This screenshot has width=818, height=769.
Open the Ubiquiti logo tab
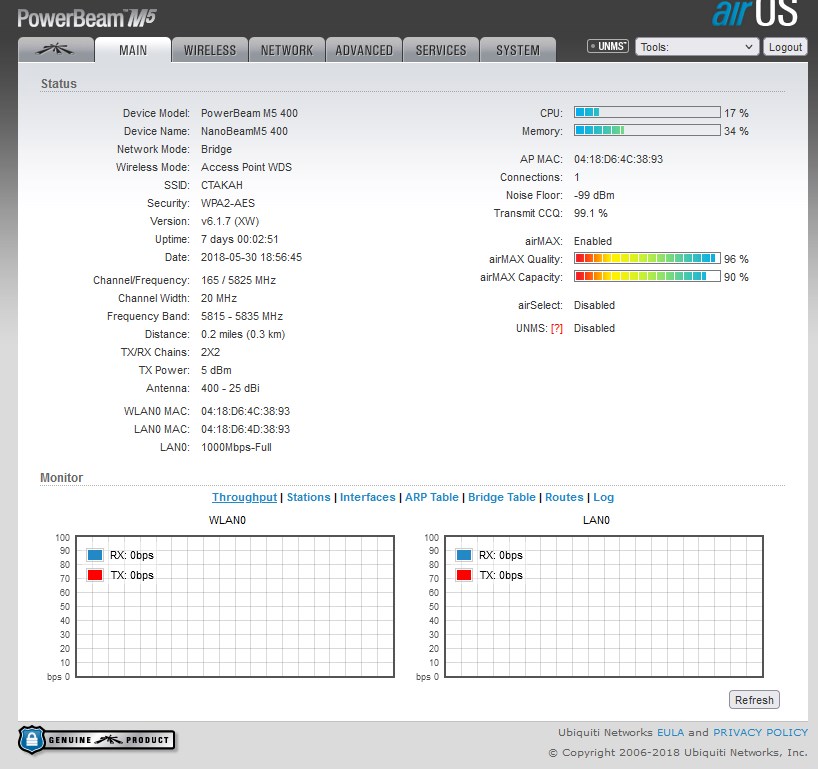(x=56, y=50)
